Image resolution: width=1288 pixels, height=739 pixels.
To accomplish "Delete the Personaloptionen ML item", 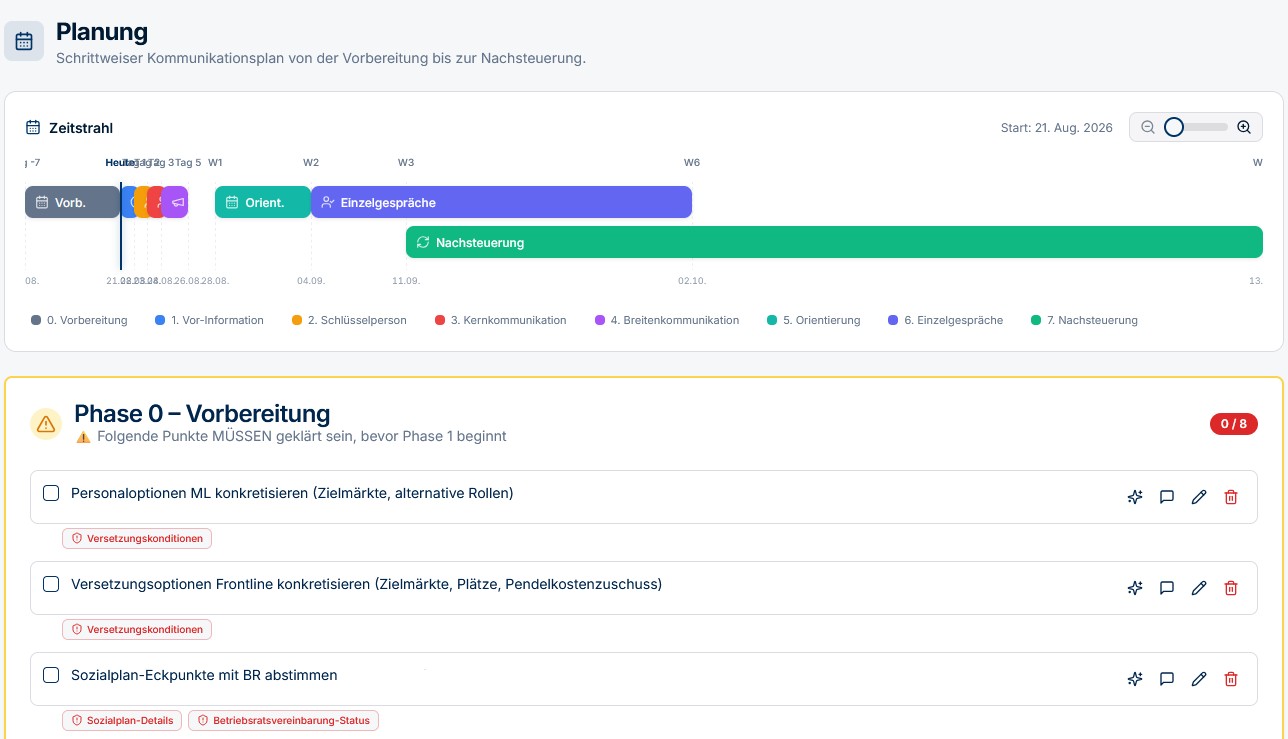I will click(x=1231, y=497).
